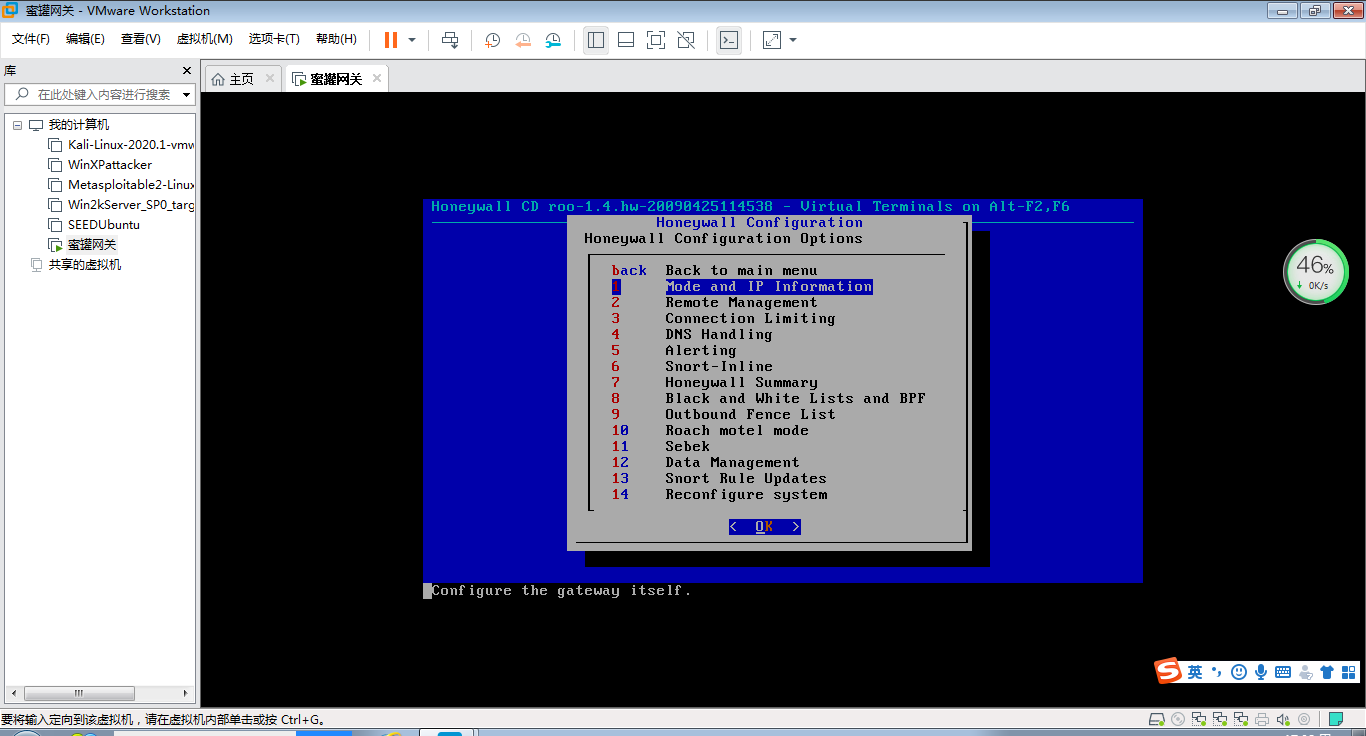Select Win2kServer_SP0_target in the library
1366x736 pixels.
pos(121,205)
